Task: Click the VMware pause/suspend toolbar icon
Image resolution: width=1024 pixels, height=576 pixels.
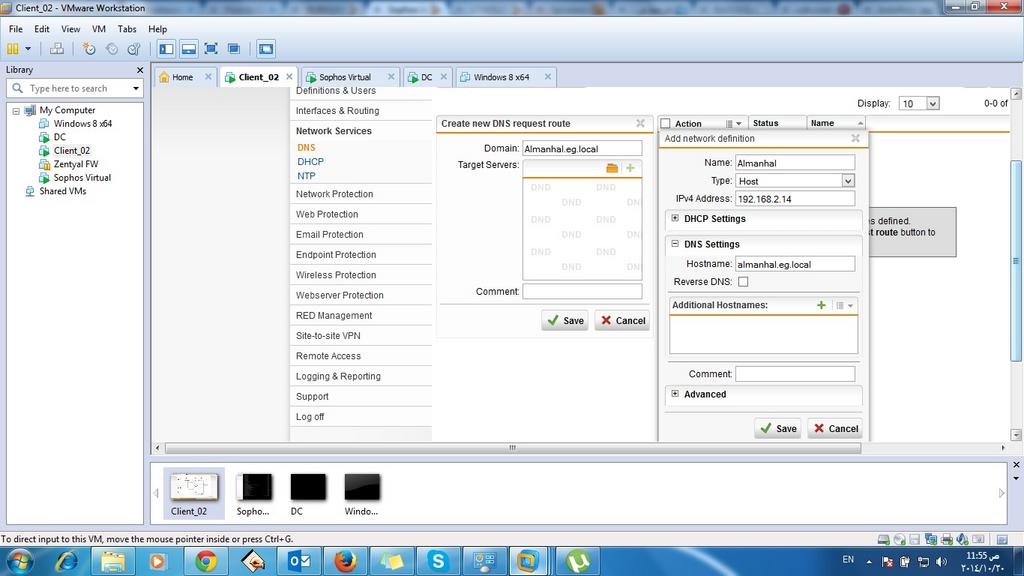Action: coord(12,49)
